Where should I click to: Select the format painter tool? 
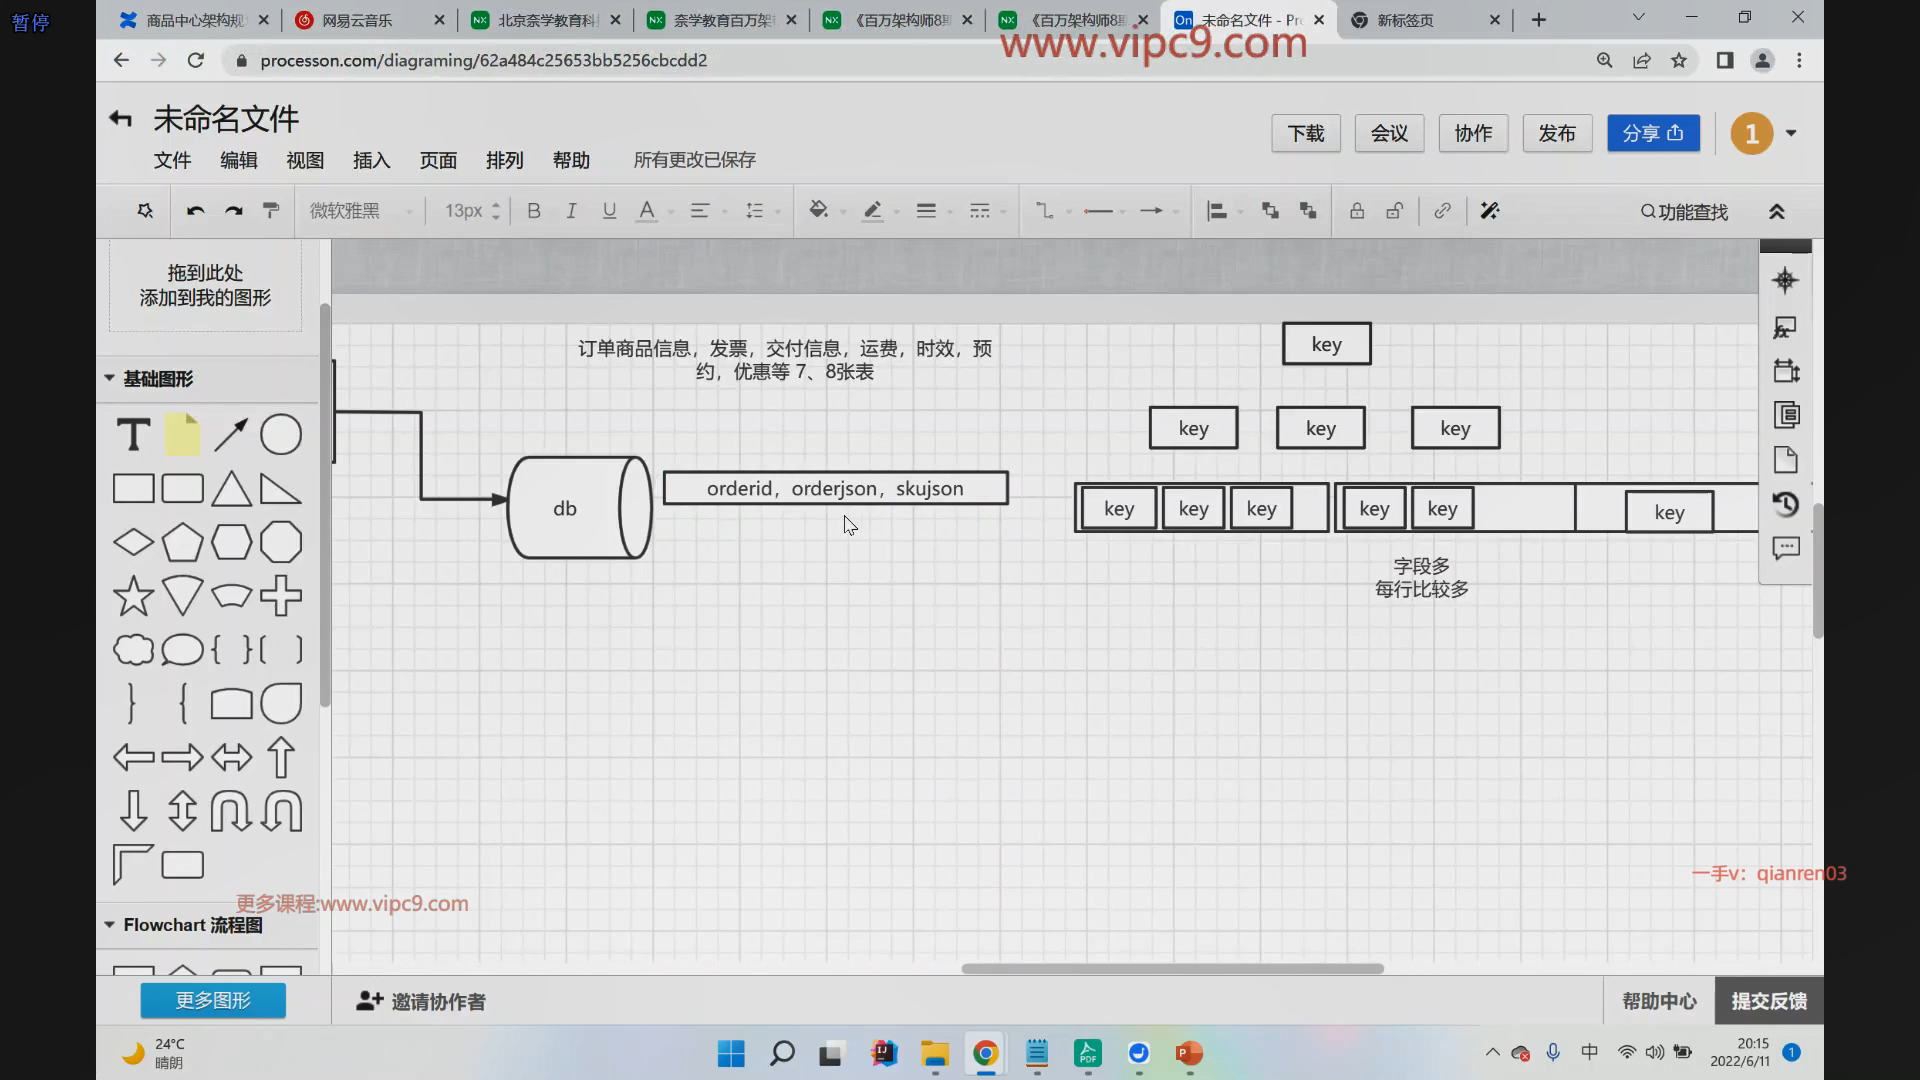pyautogui.click(x=271, y=211)
